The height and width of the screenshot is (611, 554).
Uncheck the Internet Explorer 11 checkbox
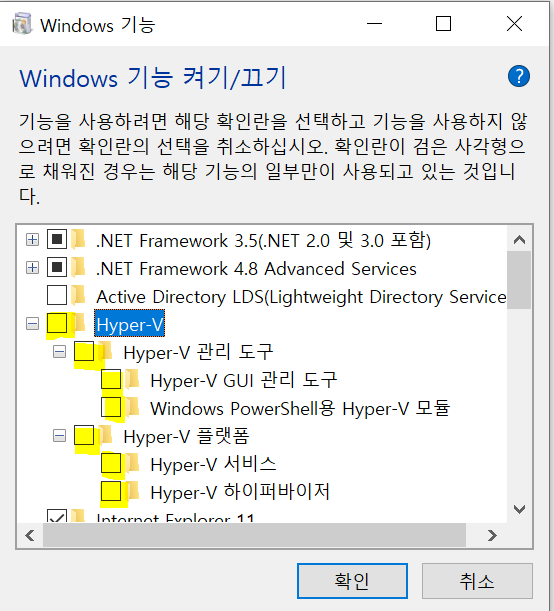tap(57, 516)
